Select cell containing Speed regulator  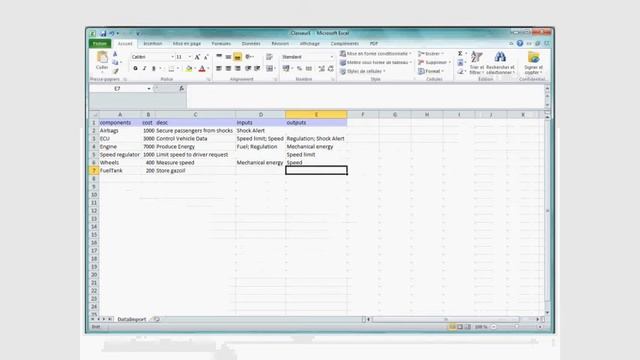pos(120,155)
